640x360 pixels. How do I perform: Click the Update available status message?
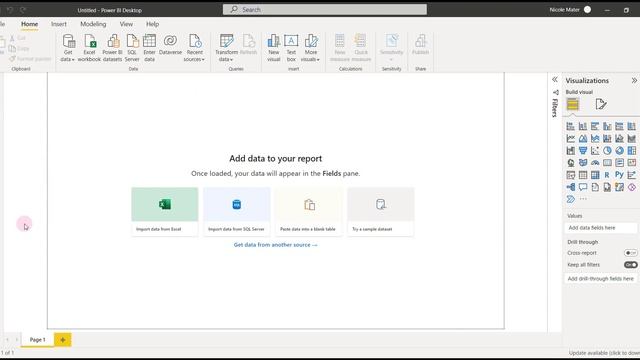pos(604,353)
